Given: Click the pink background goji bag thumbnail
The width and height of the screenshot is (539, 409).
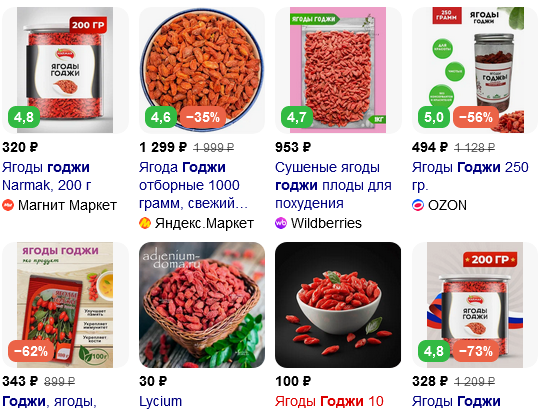Looking at the screenshot, I should point(338,70).
